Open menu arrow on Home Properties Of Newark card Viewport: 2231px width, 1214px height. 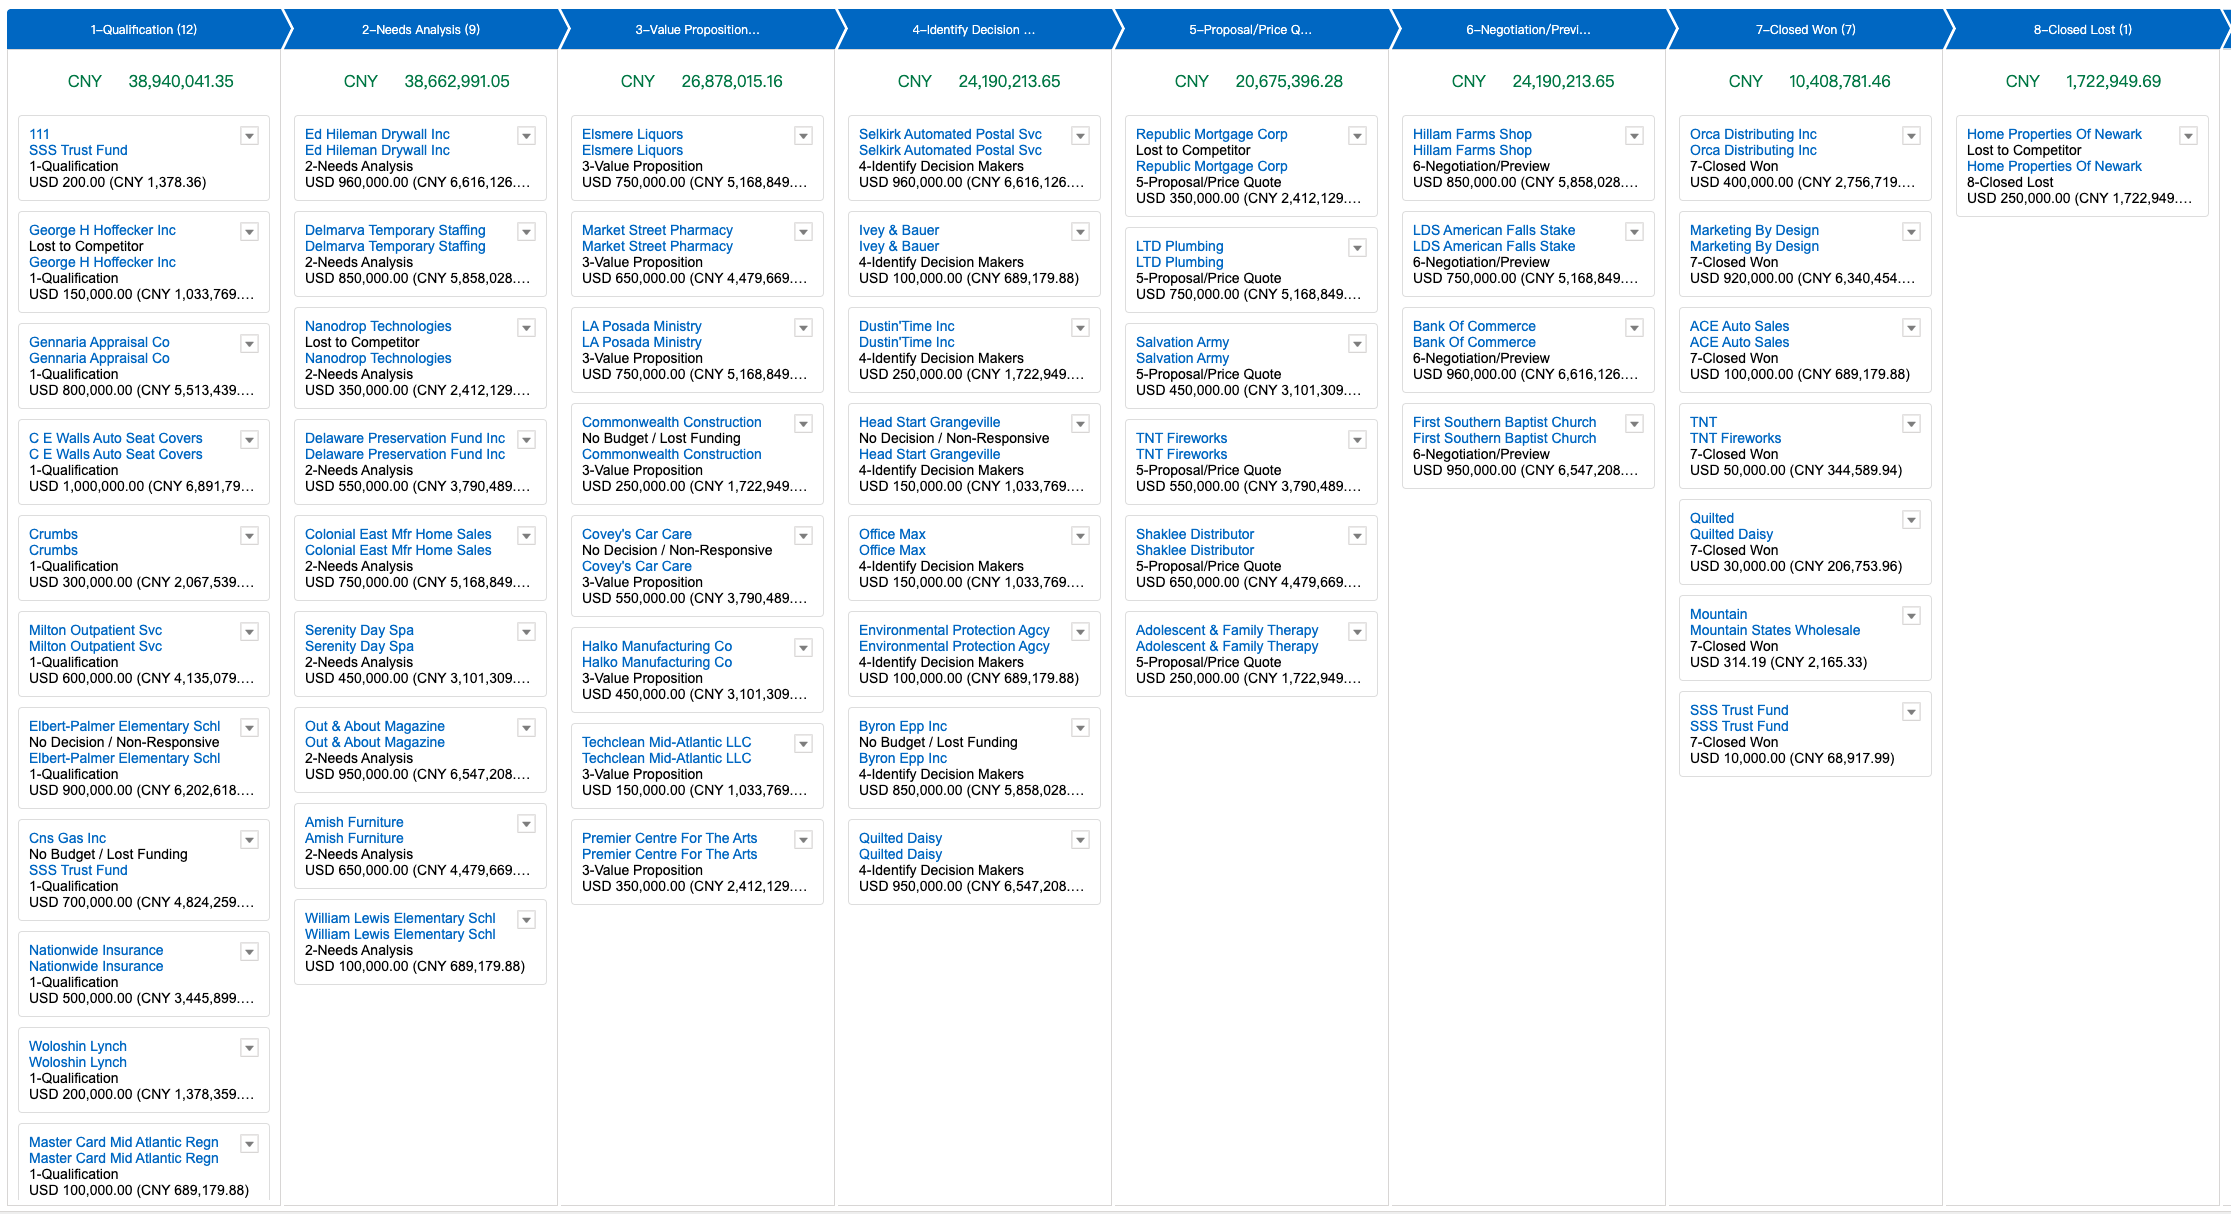click(2188, 136)
